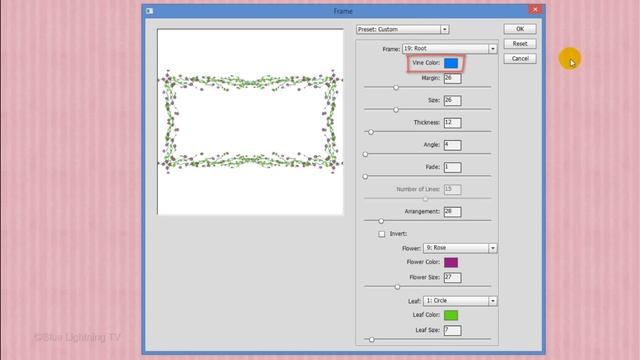Image resolution: width=640 pixels, height=360 pixels.
Task: Click the Arrangement value field
Action: click(x=452, y=212)
